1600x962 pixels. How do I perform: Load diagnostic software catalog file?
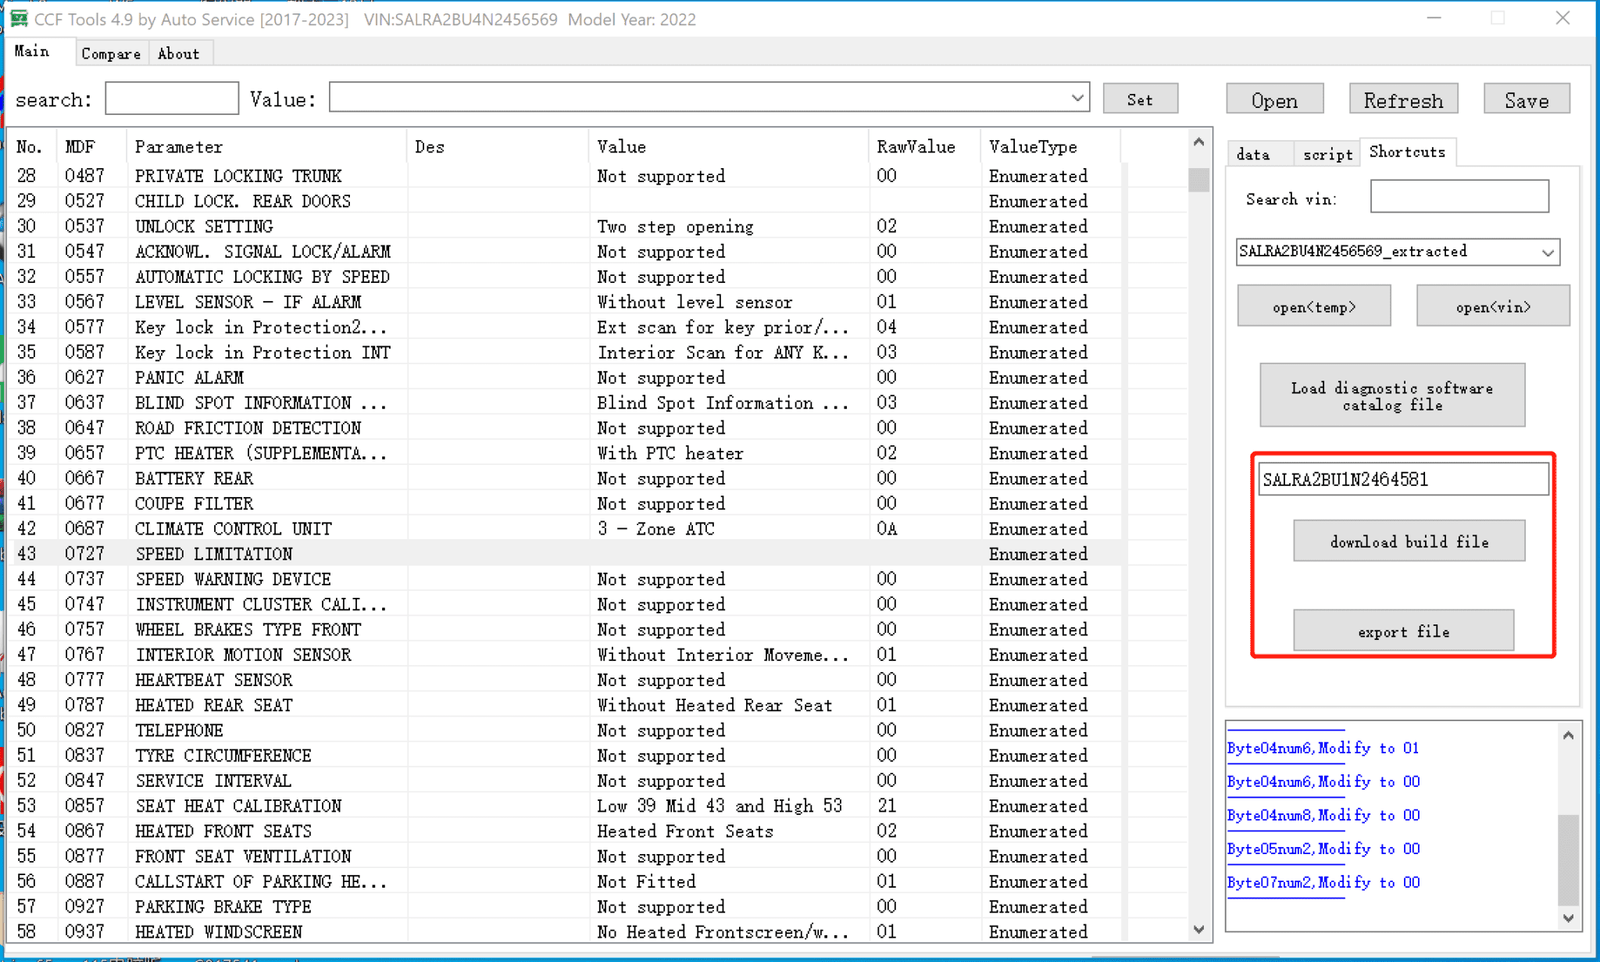tap(1391, 395)
